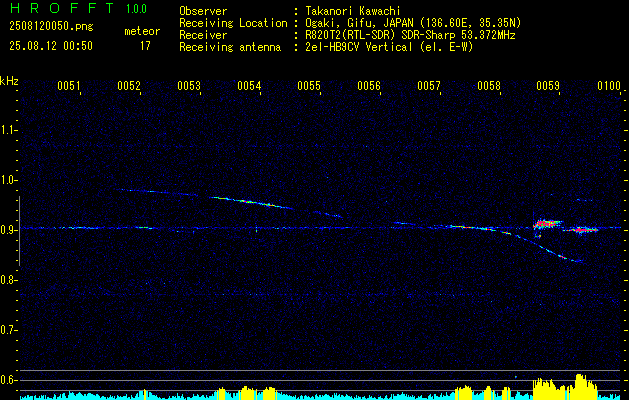Image resolution: width=629 pixels, height=400 pixels.
Task: Click the 0057 time marker
Action: (x=429, y=85)
